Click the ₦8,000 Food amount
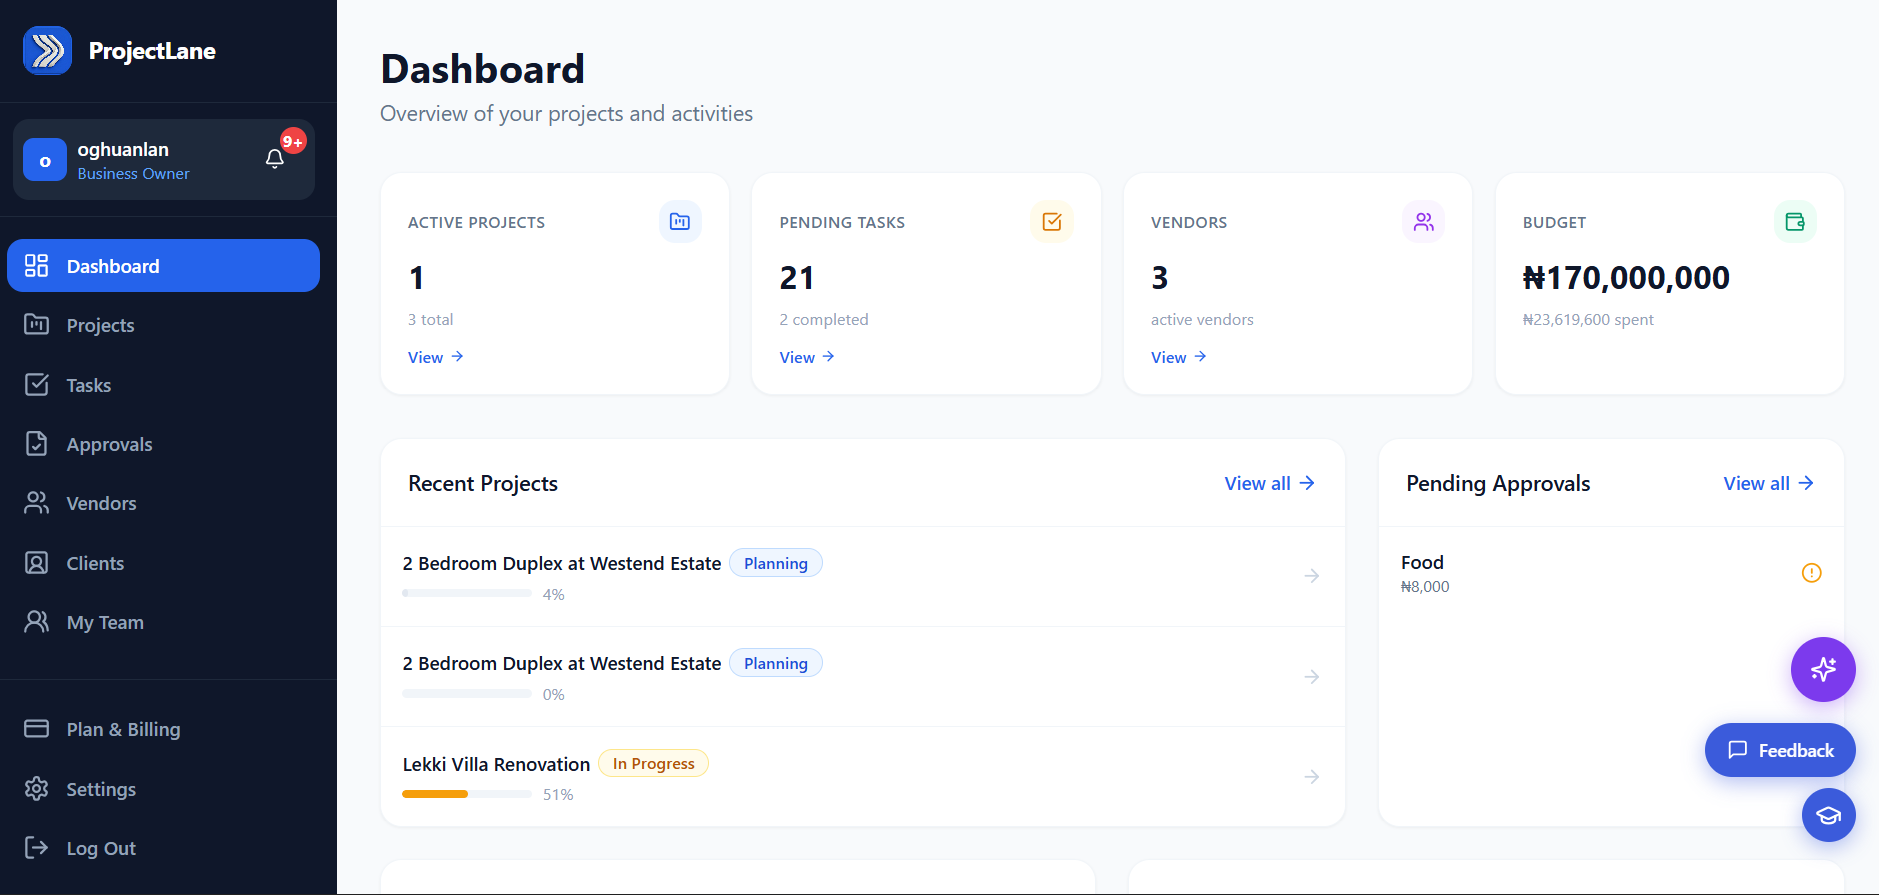 [x=1425, y=587]
